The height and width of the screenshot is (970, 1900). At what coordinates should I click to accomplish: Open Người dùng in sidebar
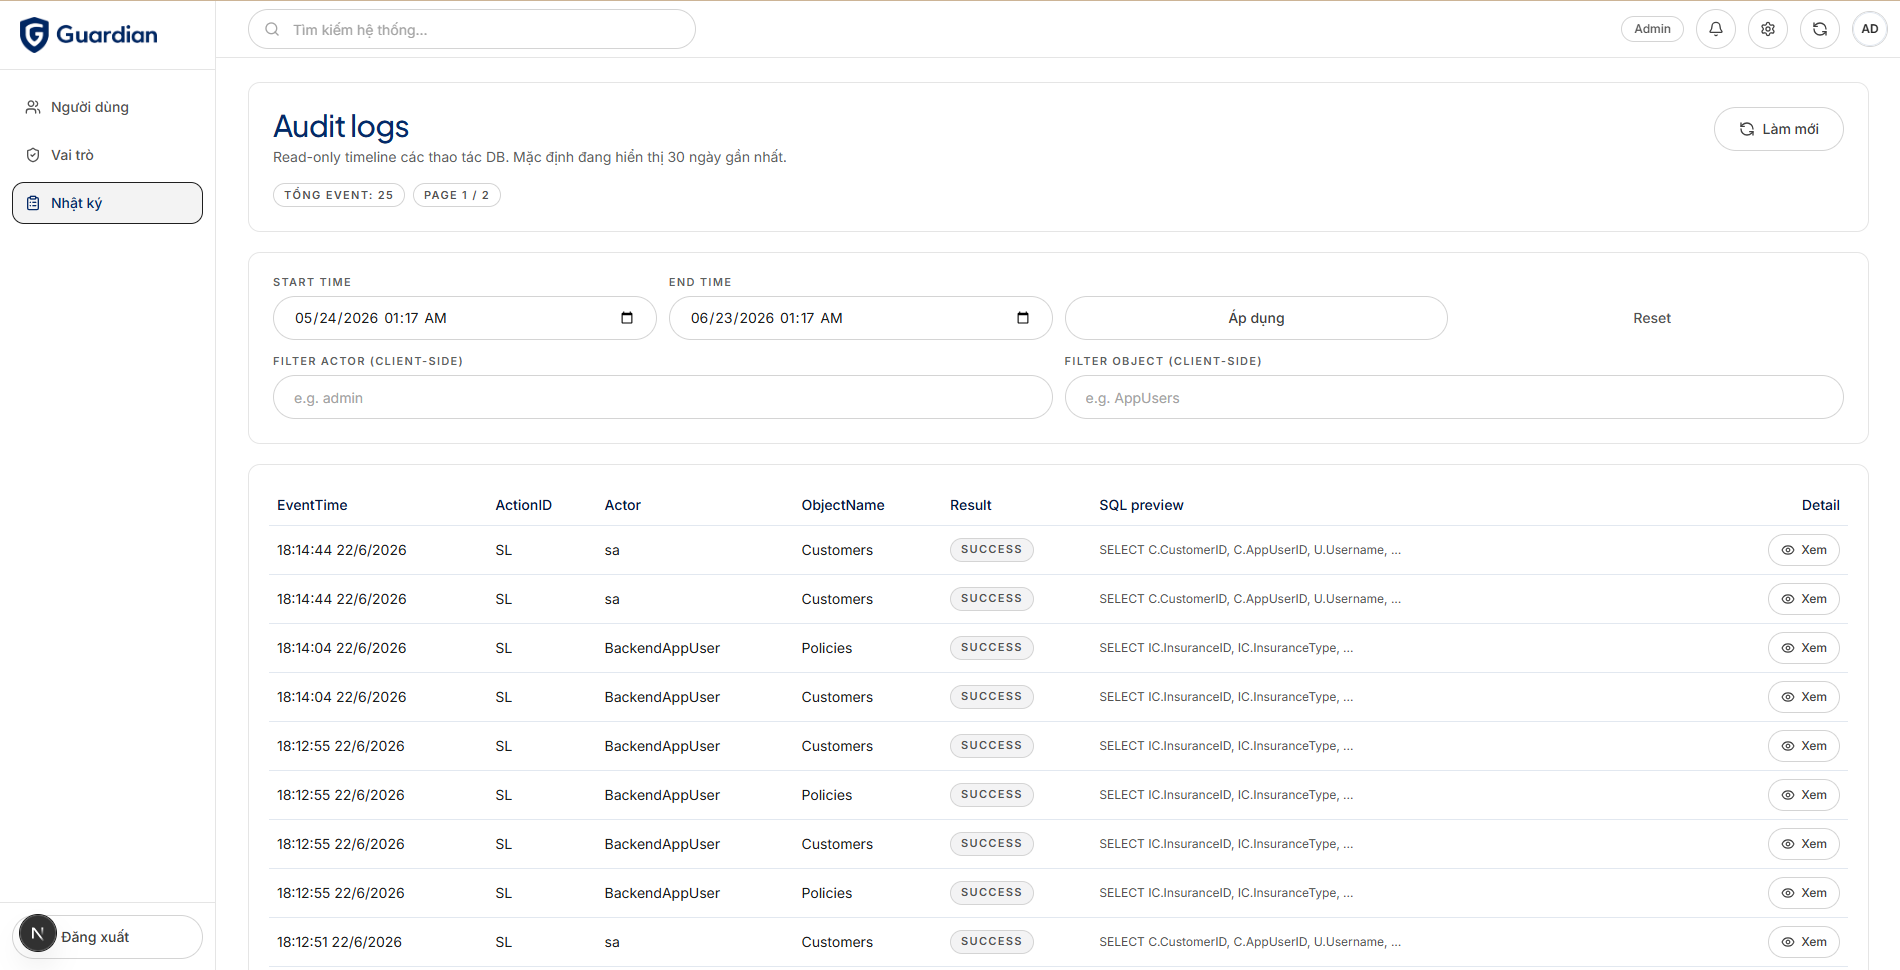coord(107,107)
